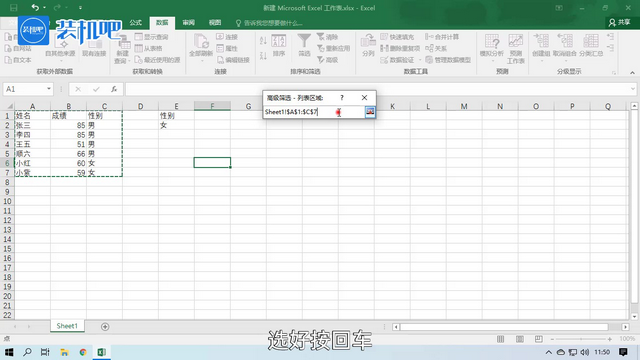Open the 排序 (Sort) dialog button
640x360 pixels.
(x=279, y=46)
